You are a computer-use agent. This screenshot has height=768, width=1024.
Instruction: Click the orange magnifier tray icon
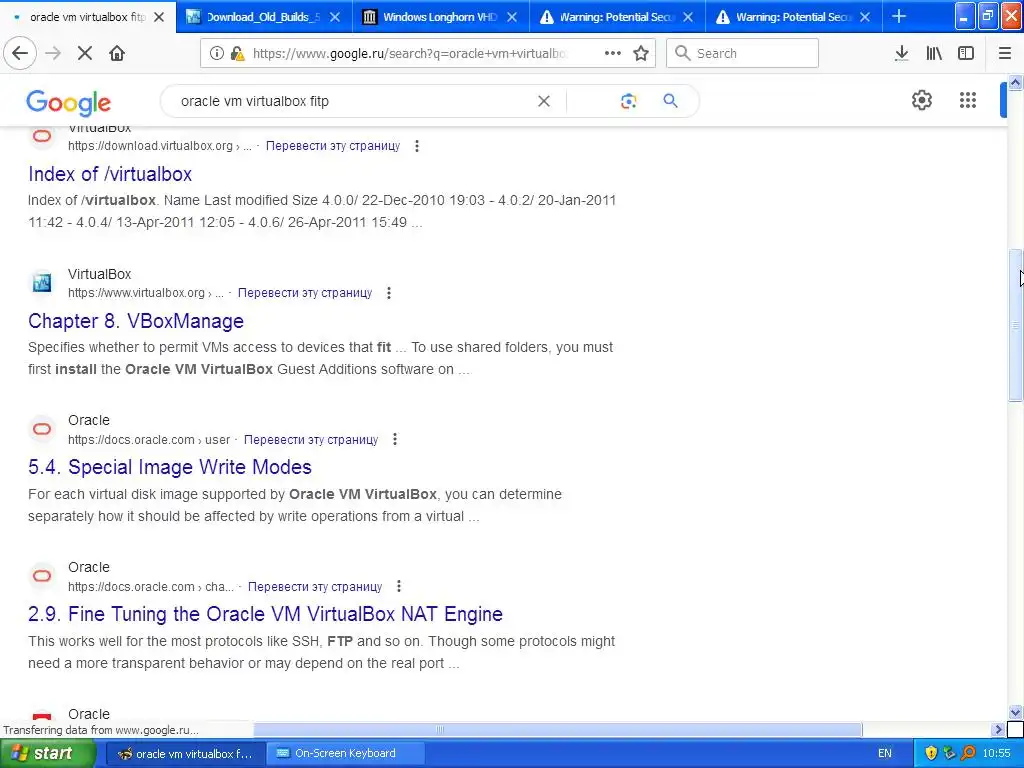coord(968,753)
